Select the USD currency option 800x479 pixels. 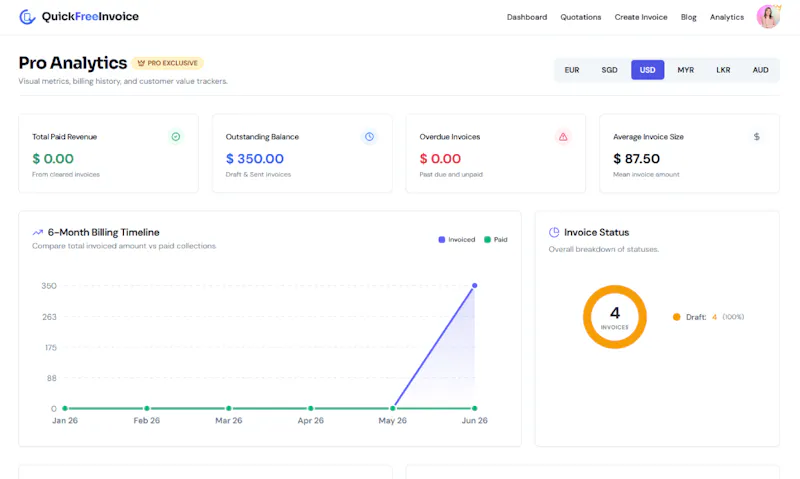(x=647, y=70)
